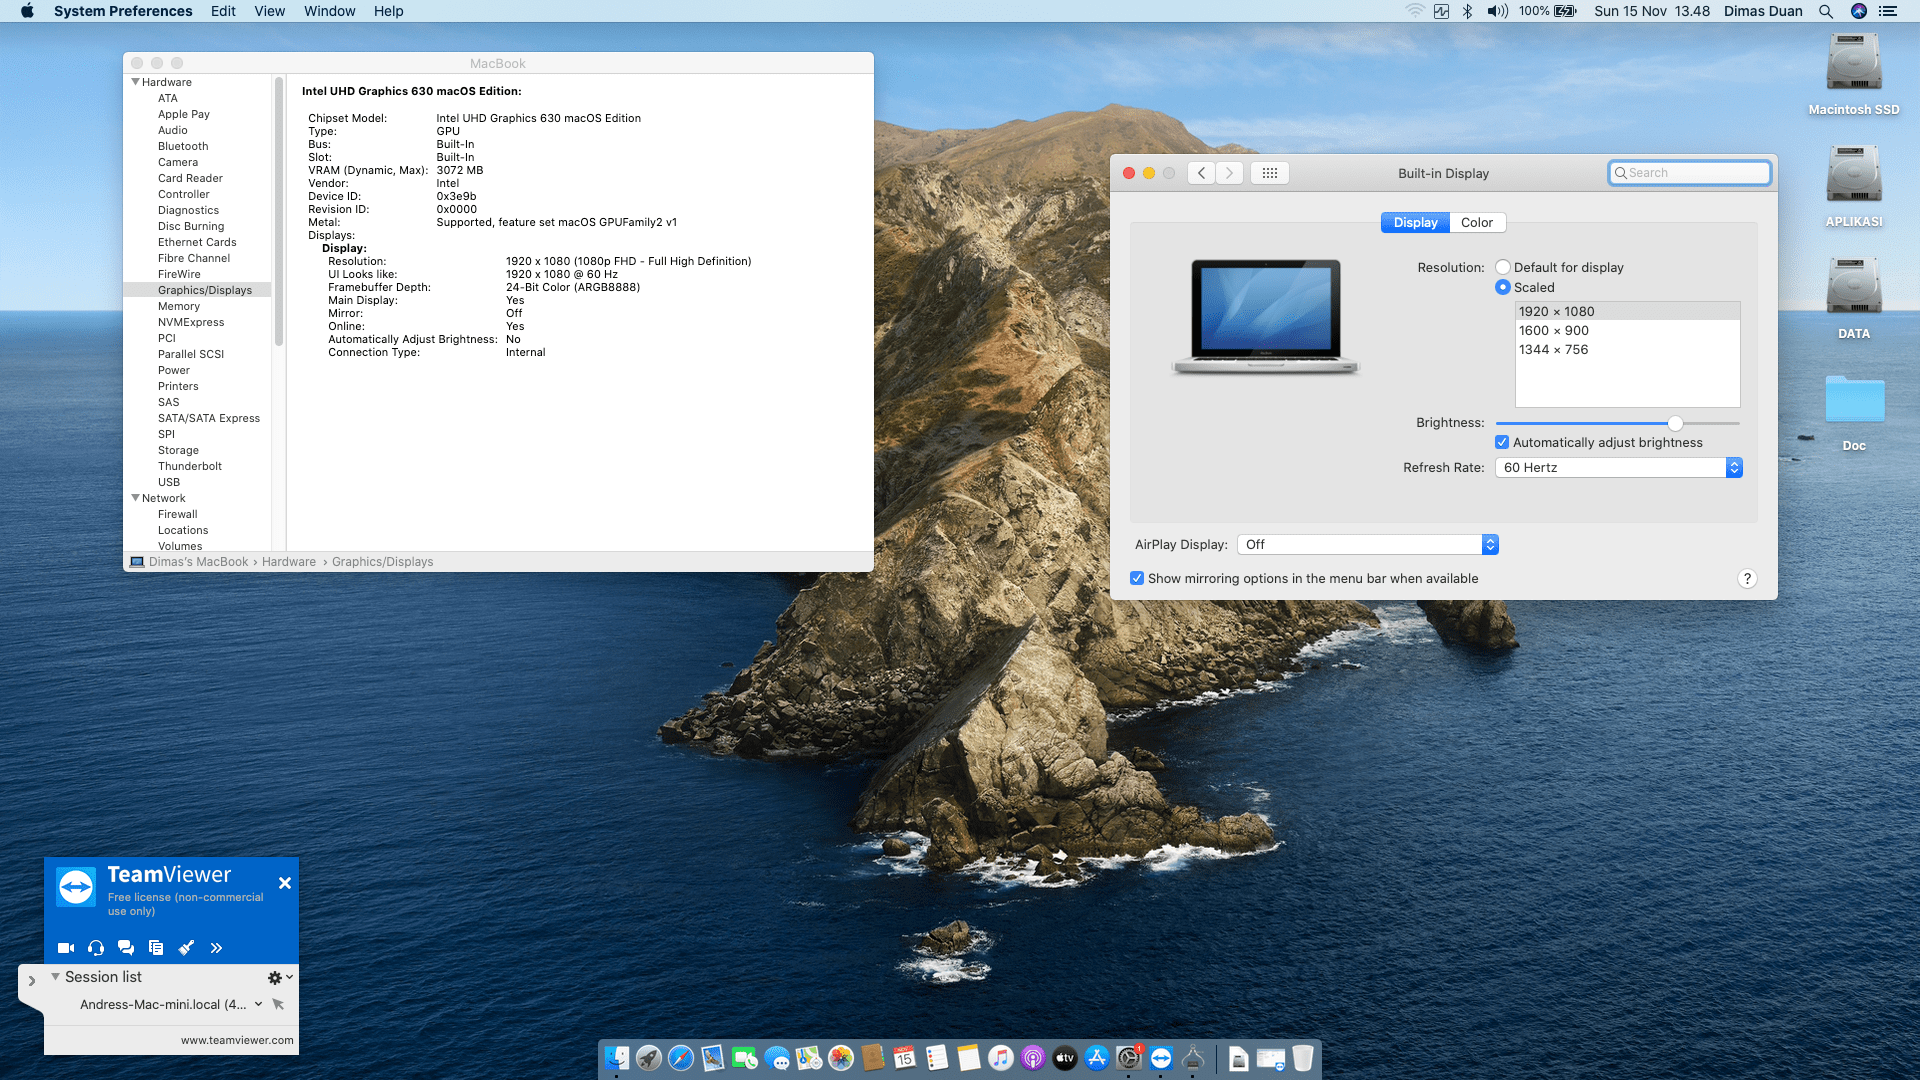The image size is (1920, 1080).
Task: Click remote control cursor icon for session
Action: click(x=278, y=1005)
